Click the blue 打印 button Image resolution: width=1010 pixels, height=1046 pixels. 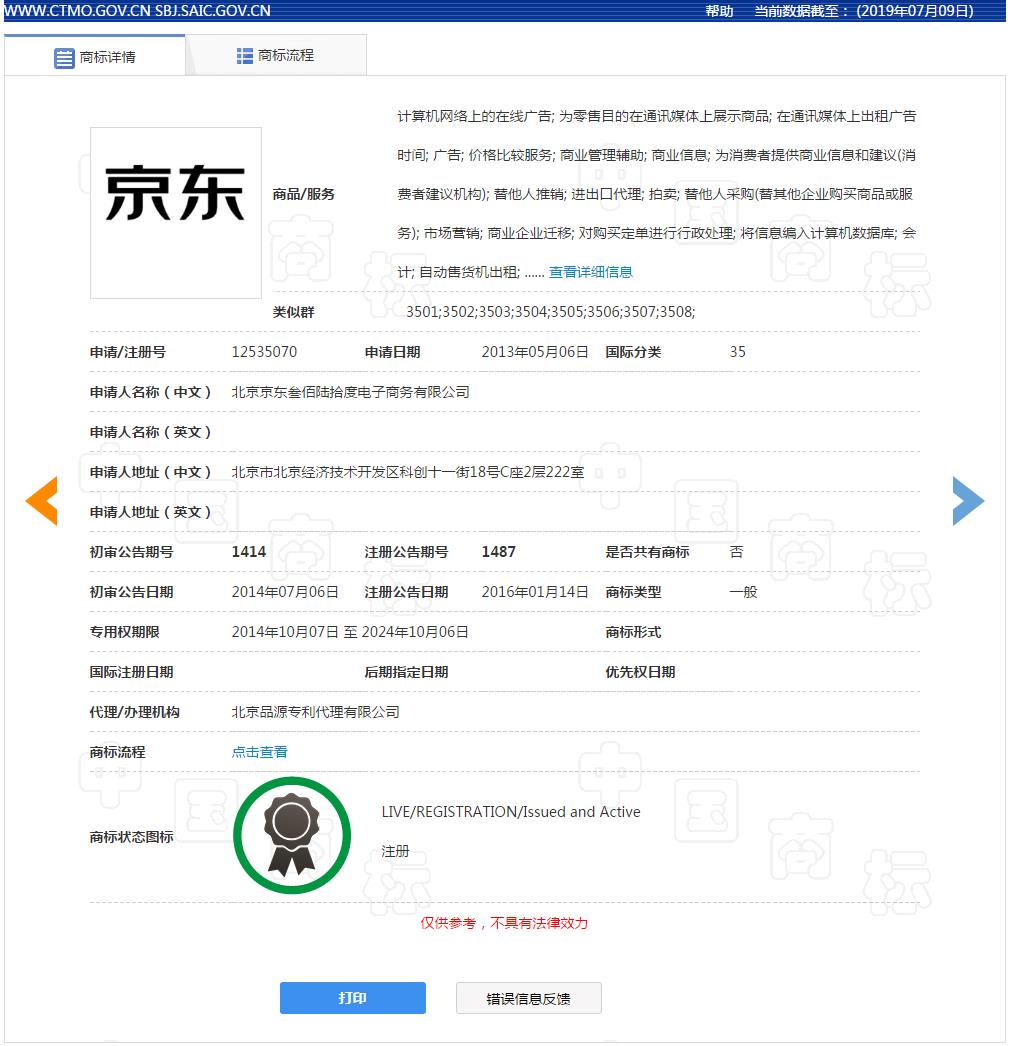(x=353, y=998)
